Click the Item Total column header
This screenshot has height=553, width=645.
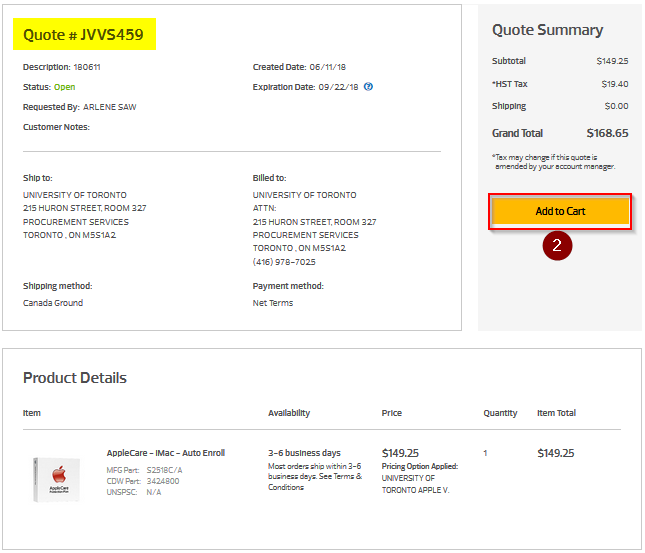pos(556,413)
